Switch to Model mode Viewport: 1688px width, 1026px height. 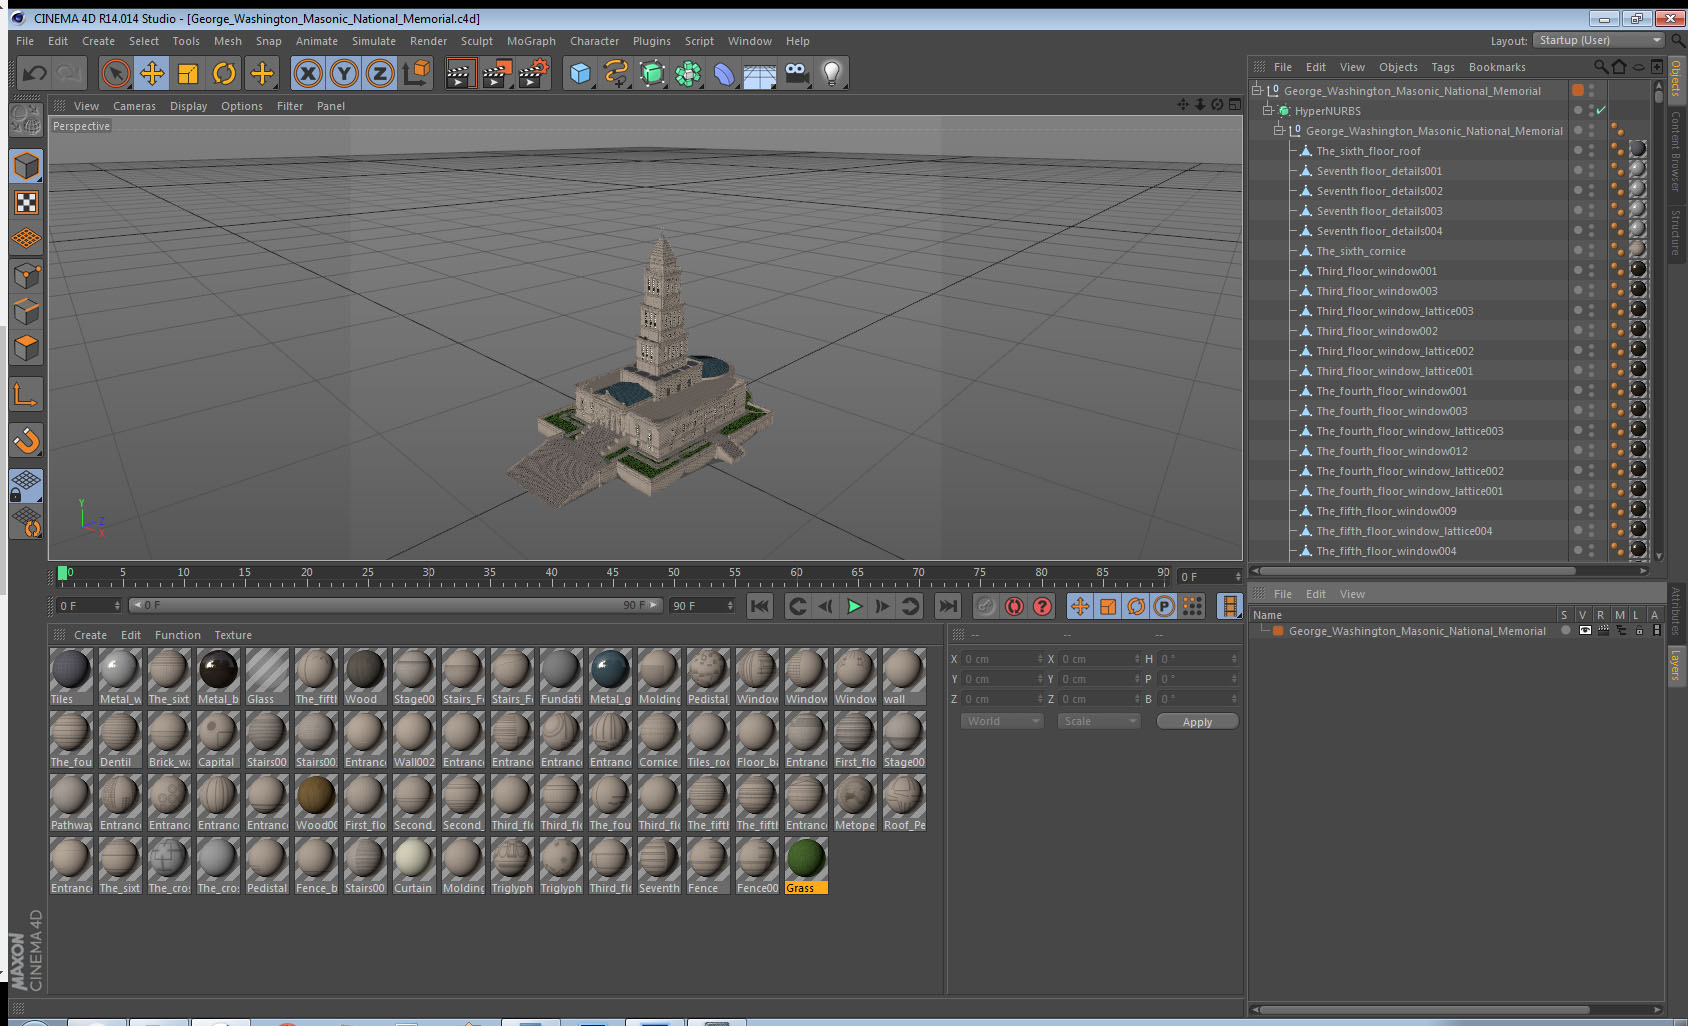pyautogui.click(x=26, y=166)
